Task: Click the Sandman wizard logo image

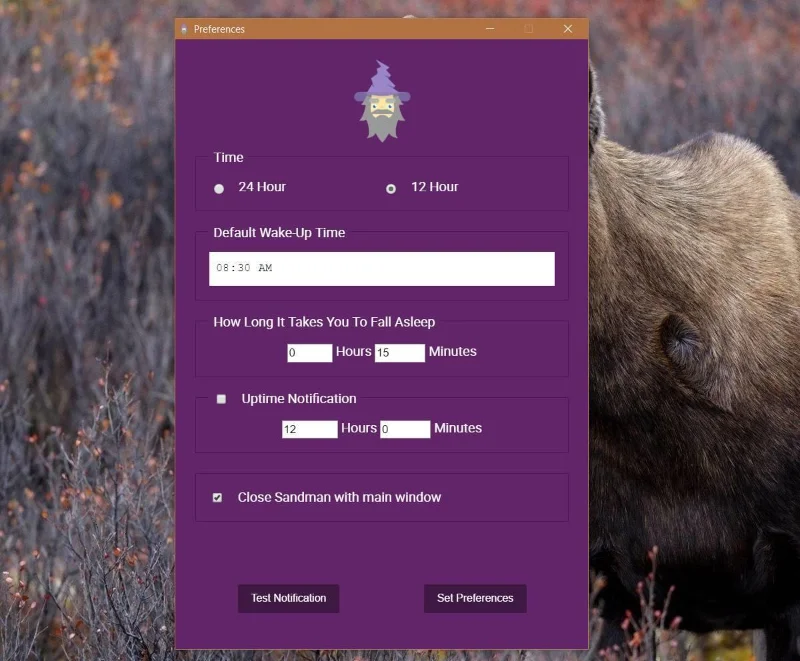Action: tap(382, 101)
